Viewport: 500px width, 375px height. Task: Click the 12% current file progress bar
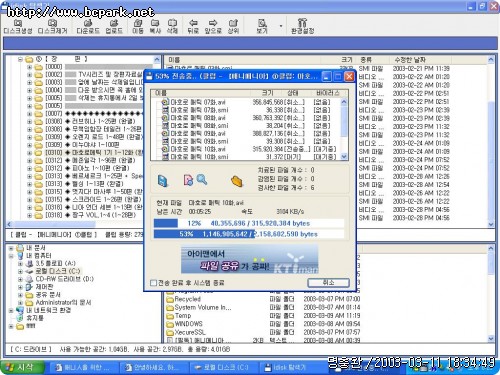(249, 223)
